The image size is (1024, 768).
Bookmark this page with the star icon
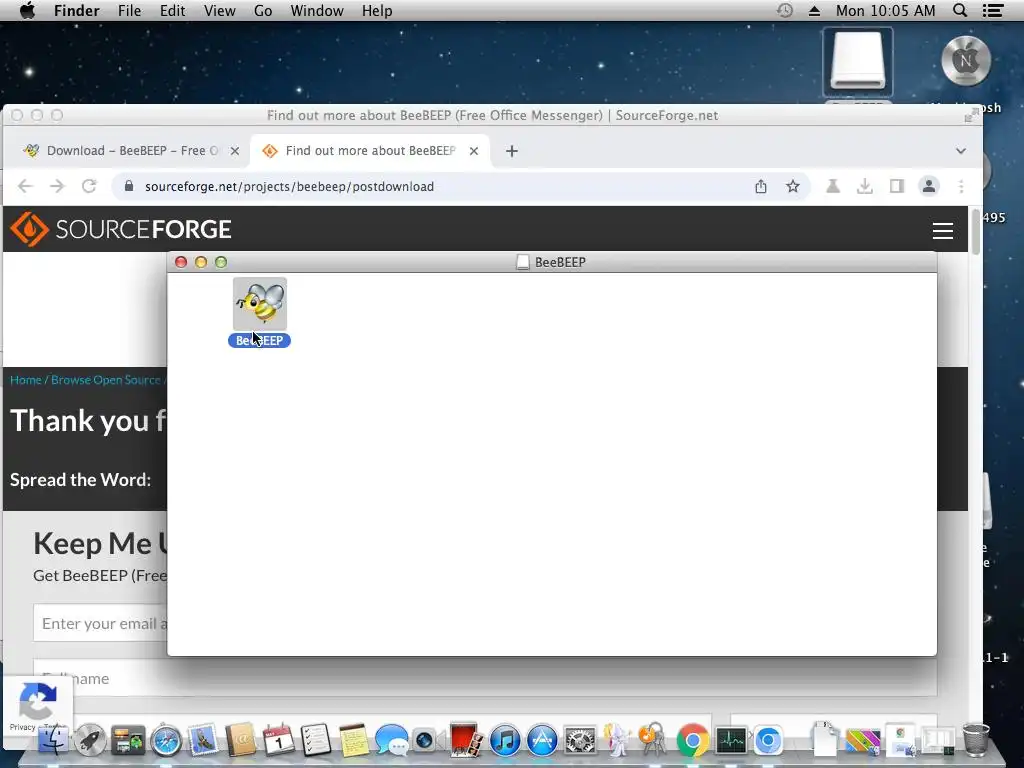coord(793,187)
